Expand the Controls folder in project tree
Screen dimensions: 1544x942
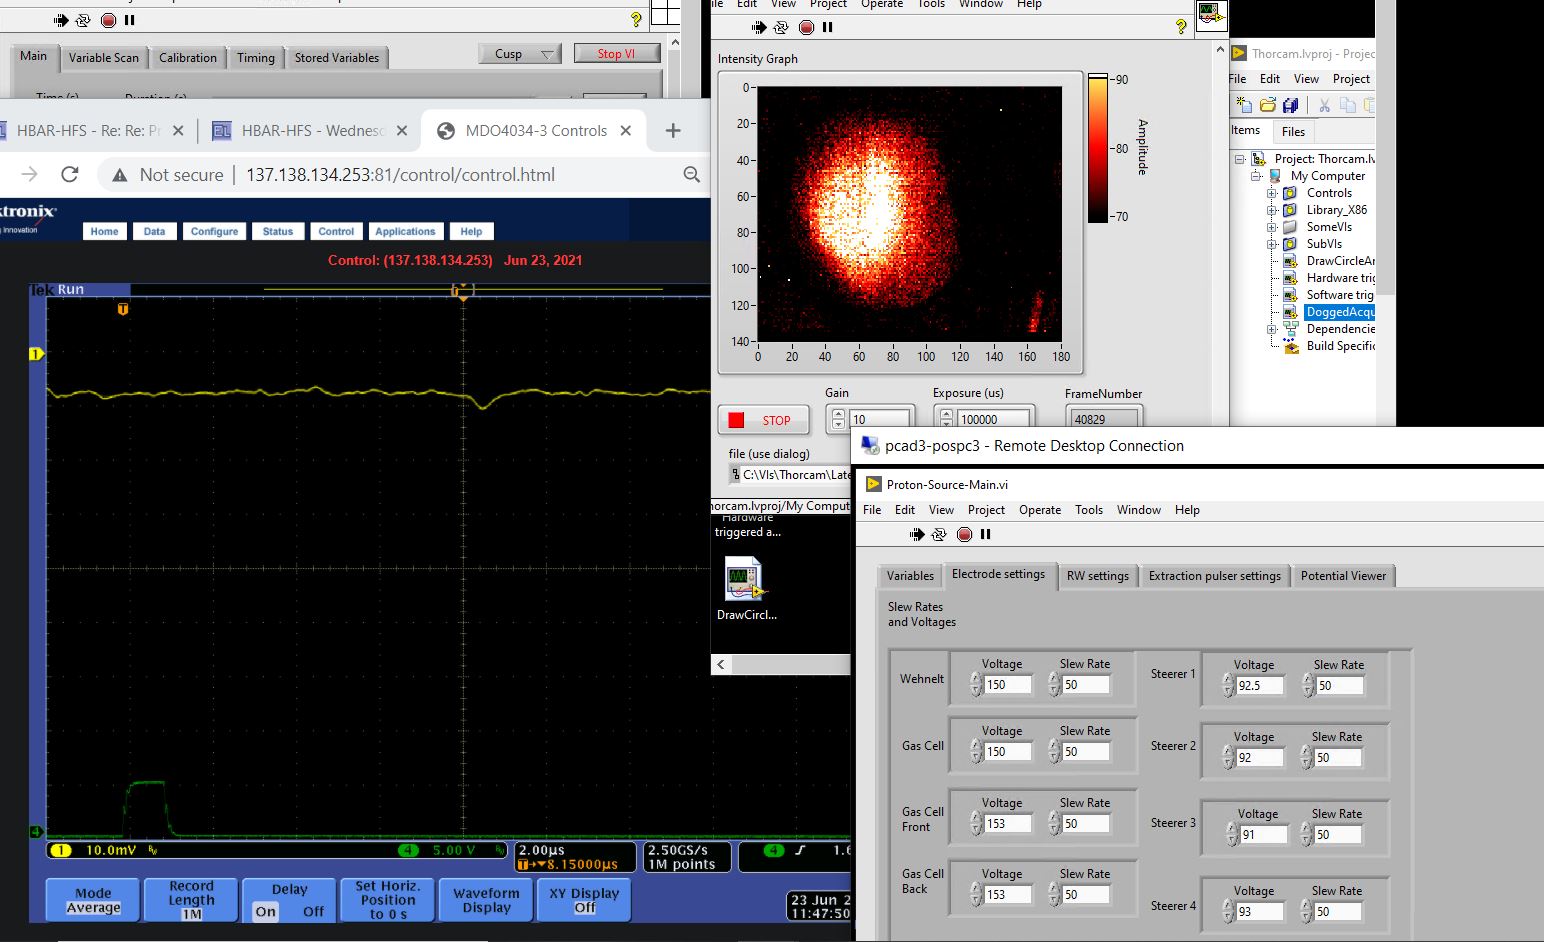[x=1272, y=193]
